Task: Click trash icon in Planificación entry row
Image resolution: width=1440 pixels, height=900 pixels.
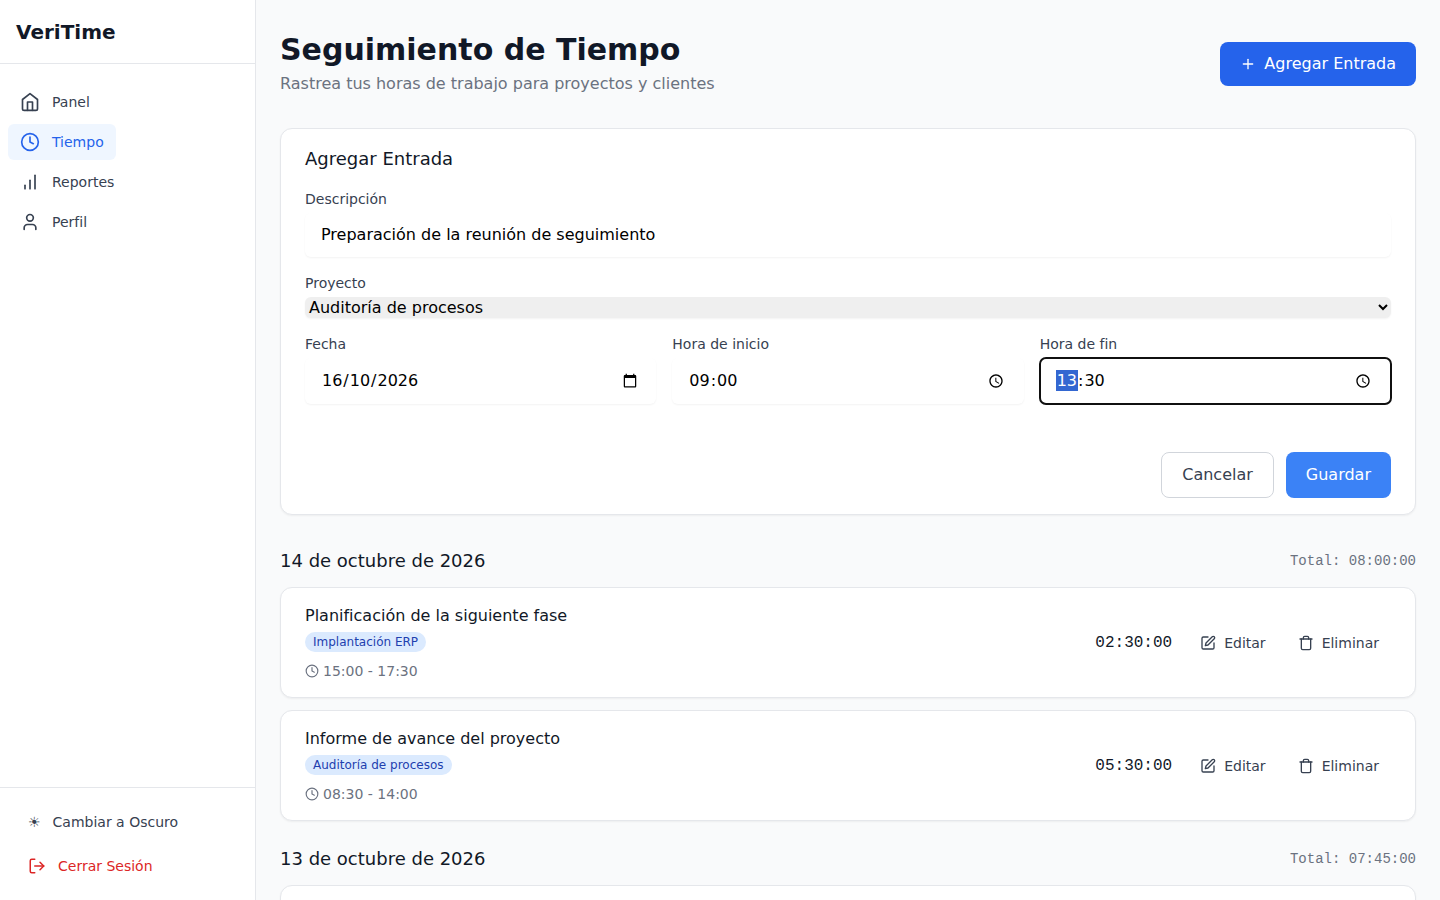Action: (x=1306, y=643)
